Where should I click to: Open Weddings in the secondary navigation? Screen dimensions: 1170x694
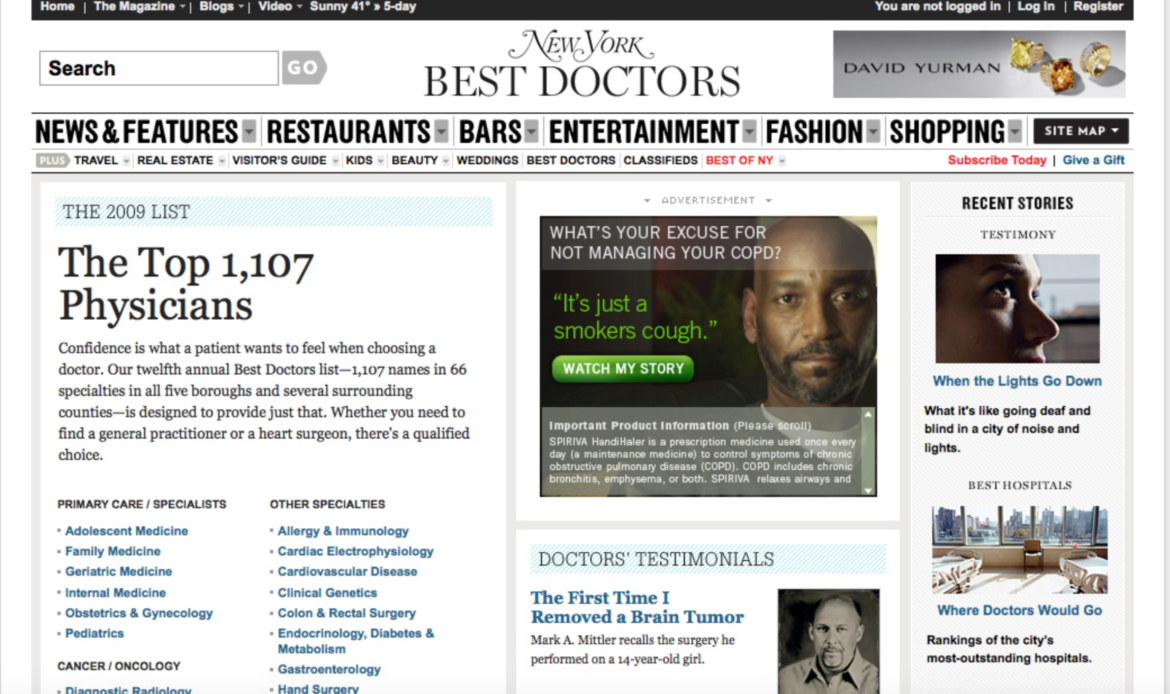pyautogui.click(x=487, y=160)
